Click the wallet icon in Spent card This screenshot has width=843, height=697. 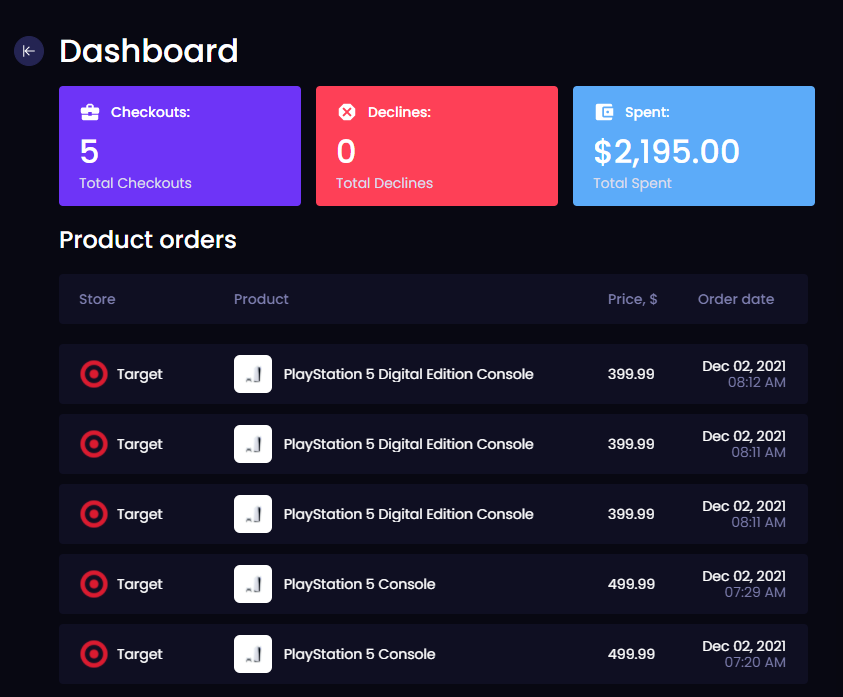tap(604, 112)
